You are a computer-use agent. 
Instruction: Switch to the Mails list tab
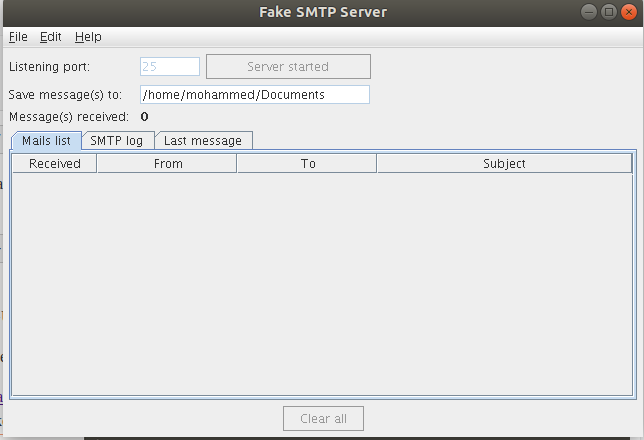(x=45, y=141)
